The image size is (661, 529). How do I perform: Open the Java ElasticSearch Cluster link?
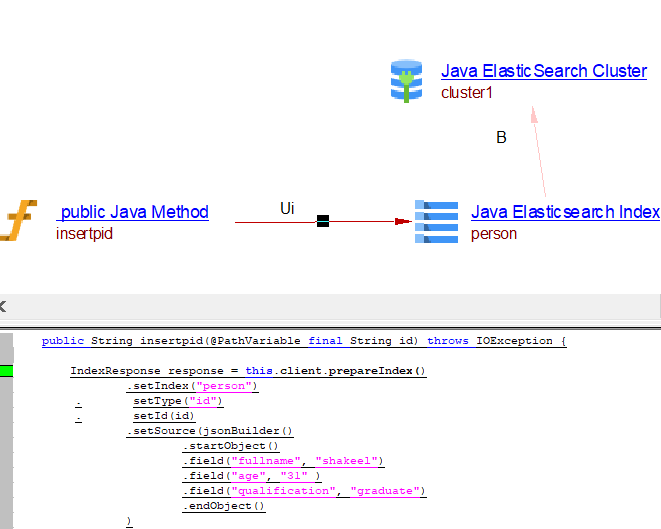pyautogui.click(x=543, y=72)
